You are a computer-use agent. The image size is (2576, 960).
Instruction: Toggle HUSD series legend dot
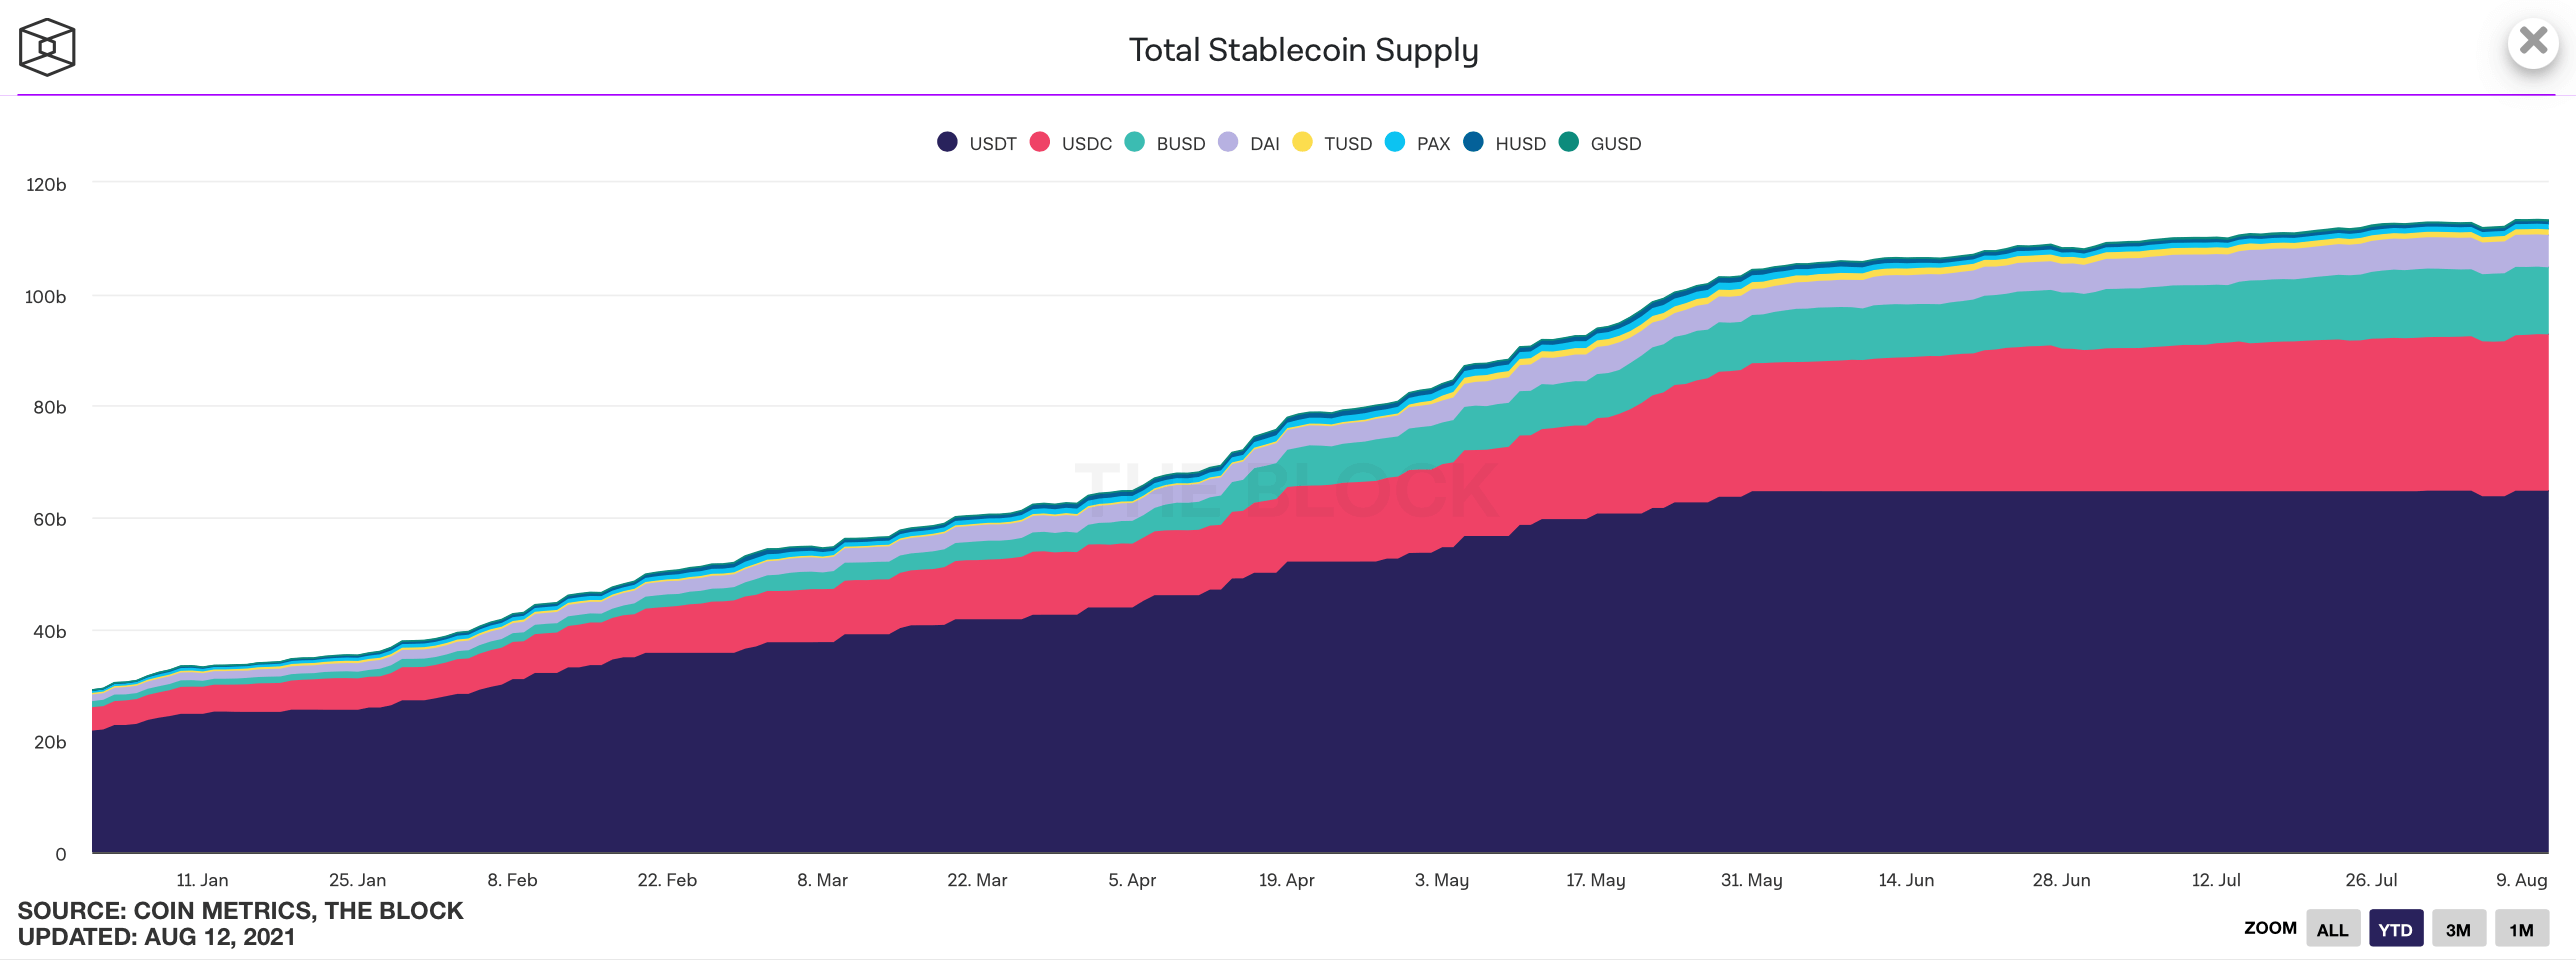[1473, 142]
